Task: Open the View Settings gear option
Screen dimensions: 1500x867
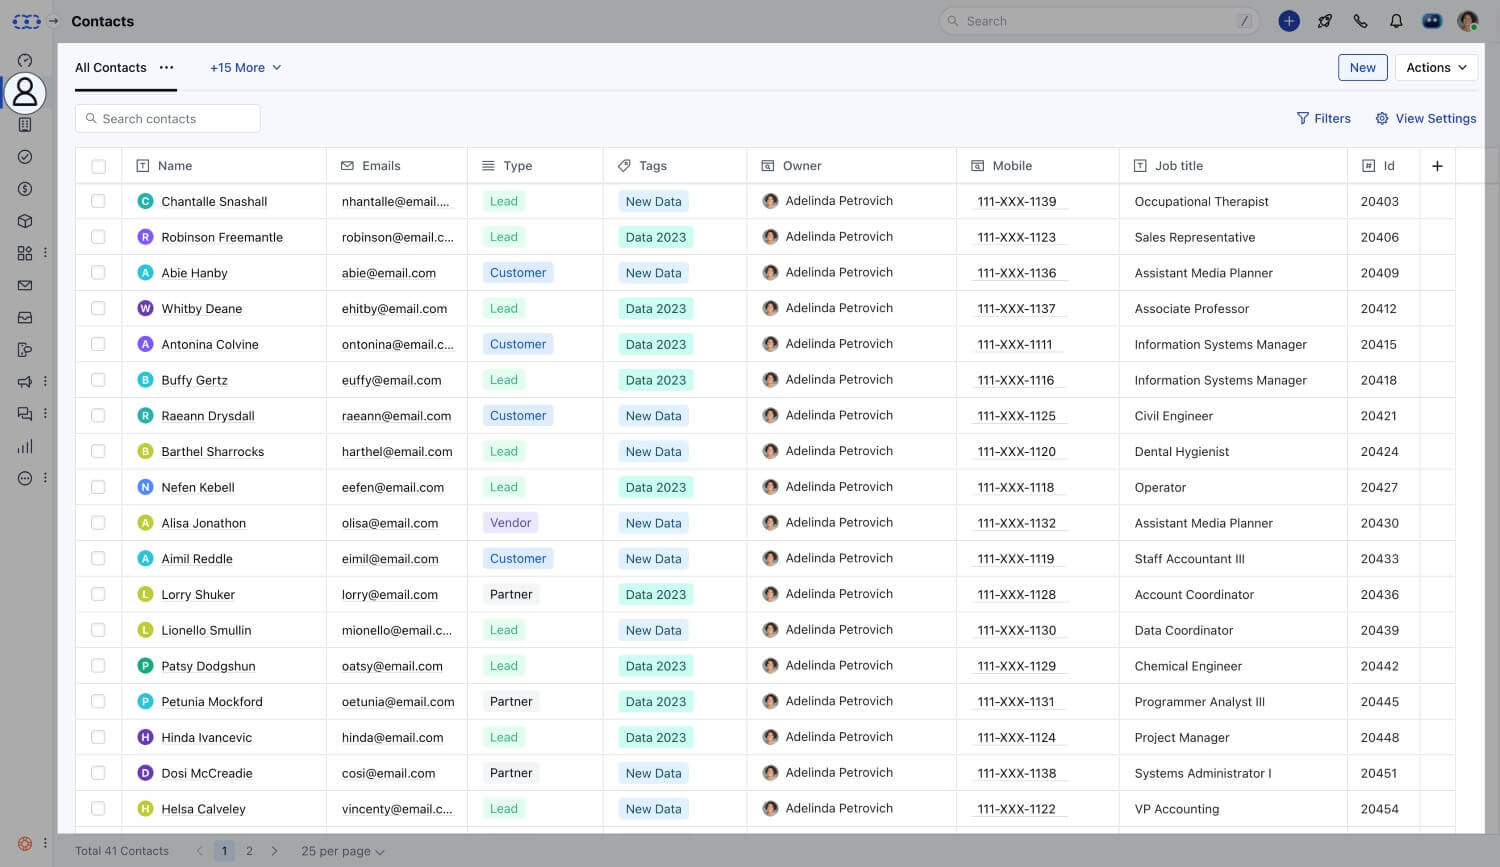Action: [1425, 118]
